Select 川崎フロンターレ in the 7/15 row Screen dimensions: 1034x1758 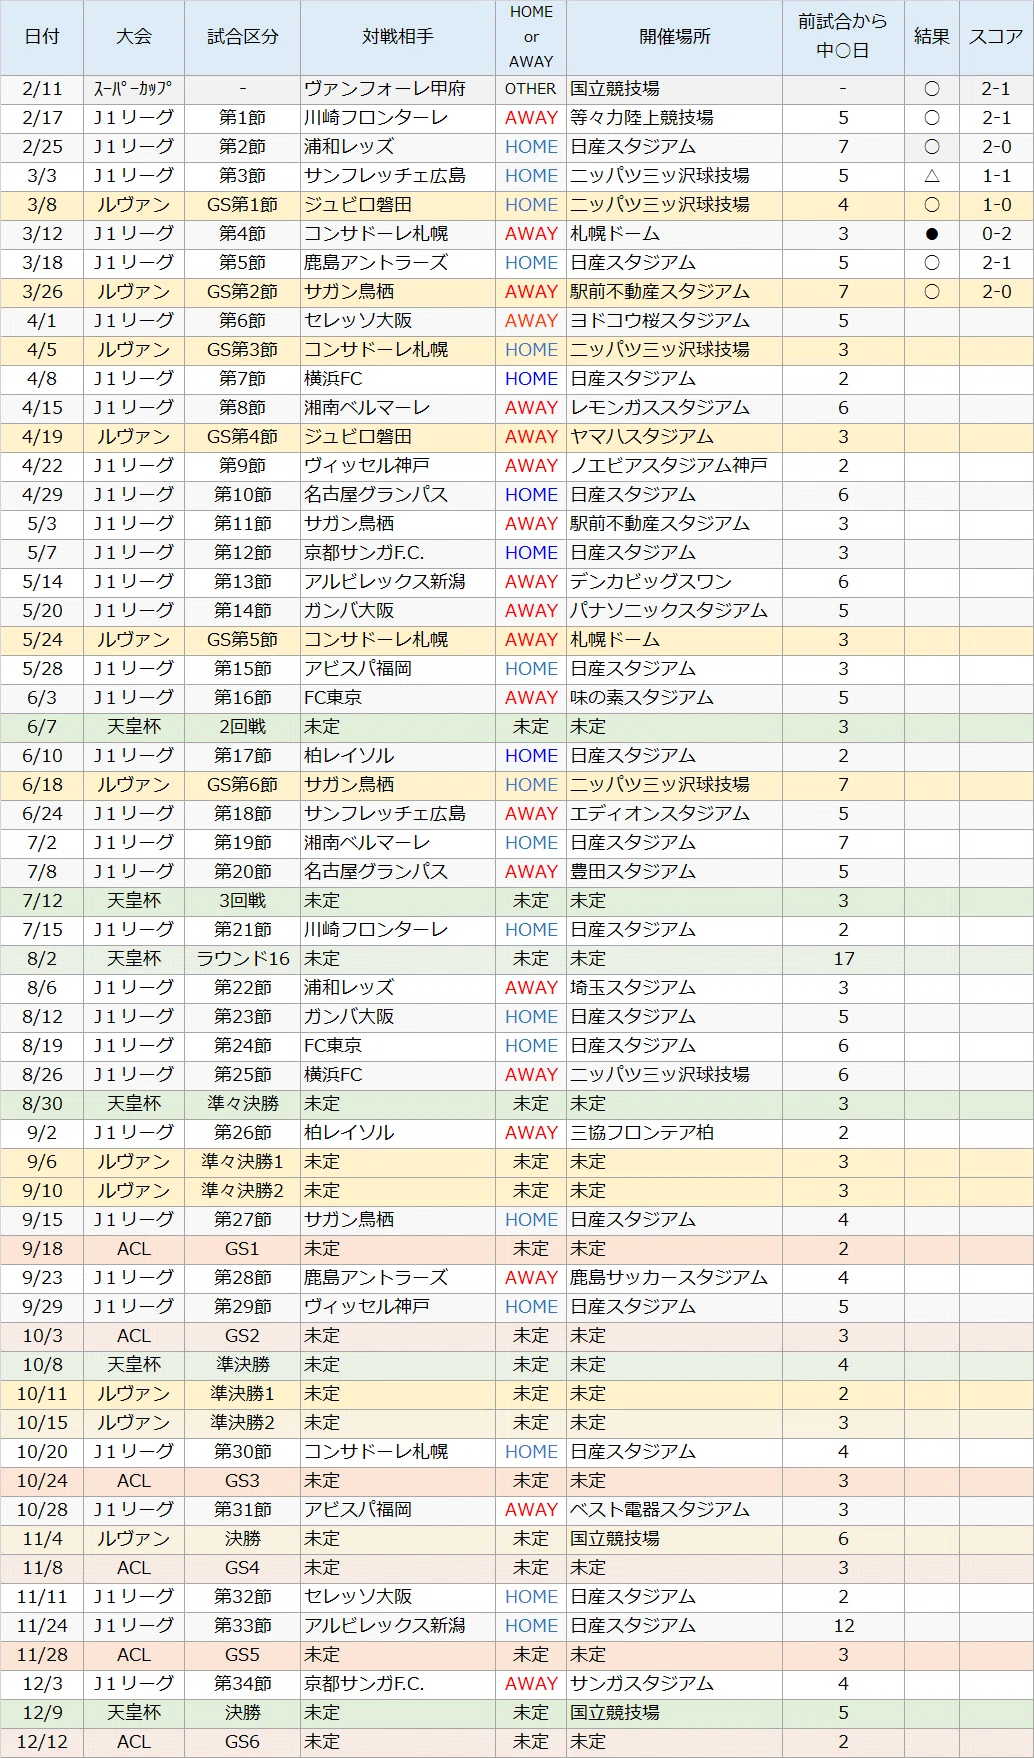(x=398, y=930)
